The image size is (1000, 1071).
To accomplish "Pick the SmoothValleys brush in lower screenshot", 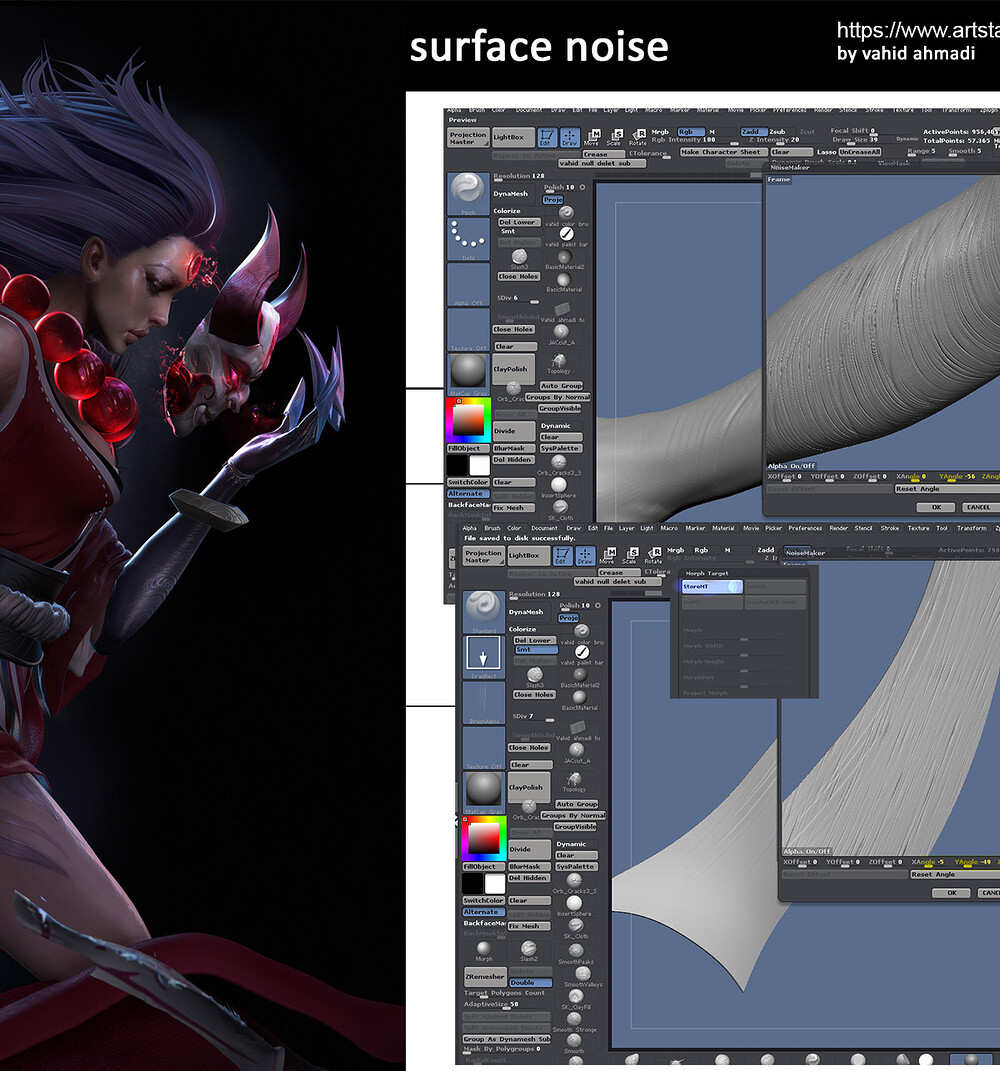I will [x=583, y=975].
